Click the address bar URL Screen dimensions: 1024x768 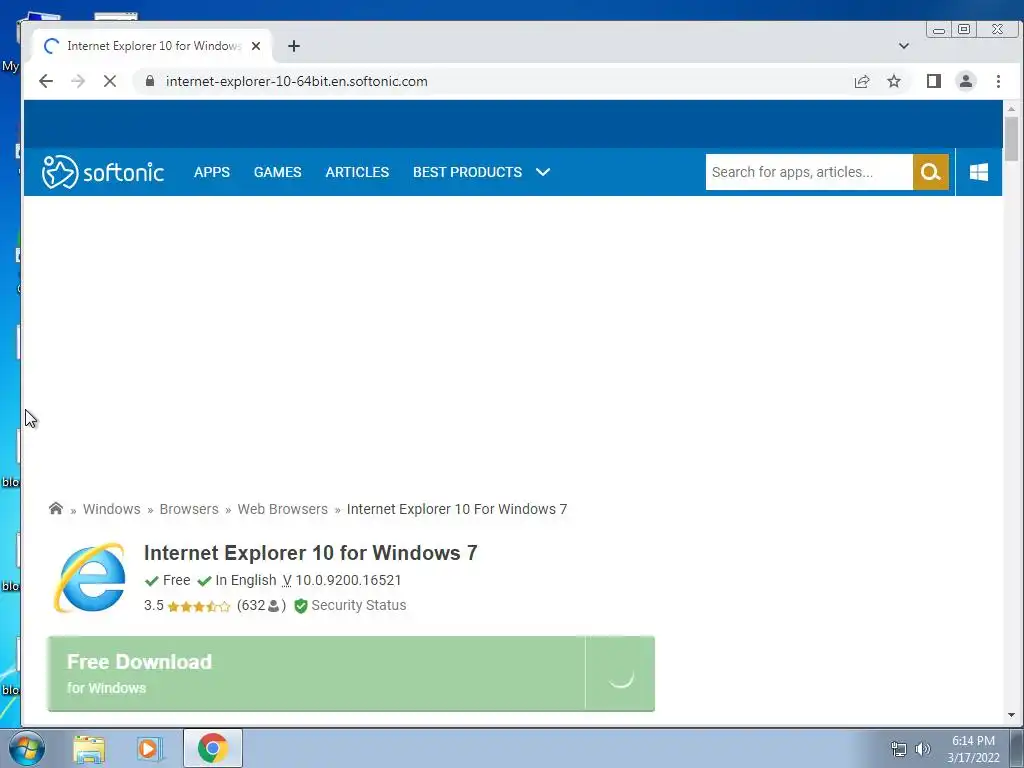tap(296, 81)
